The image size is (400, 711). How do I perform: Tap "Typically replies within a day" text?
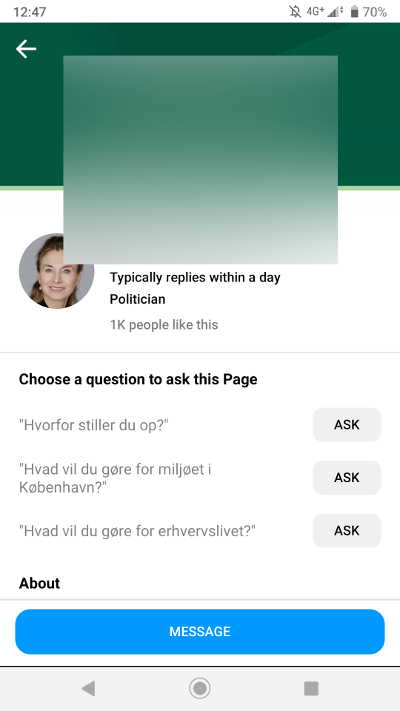tap(195, 278)
